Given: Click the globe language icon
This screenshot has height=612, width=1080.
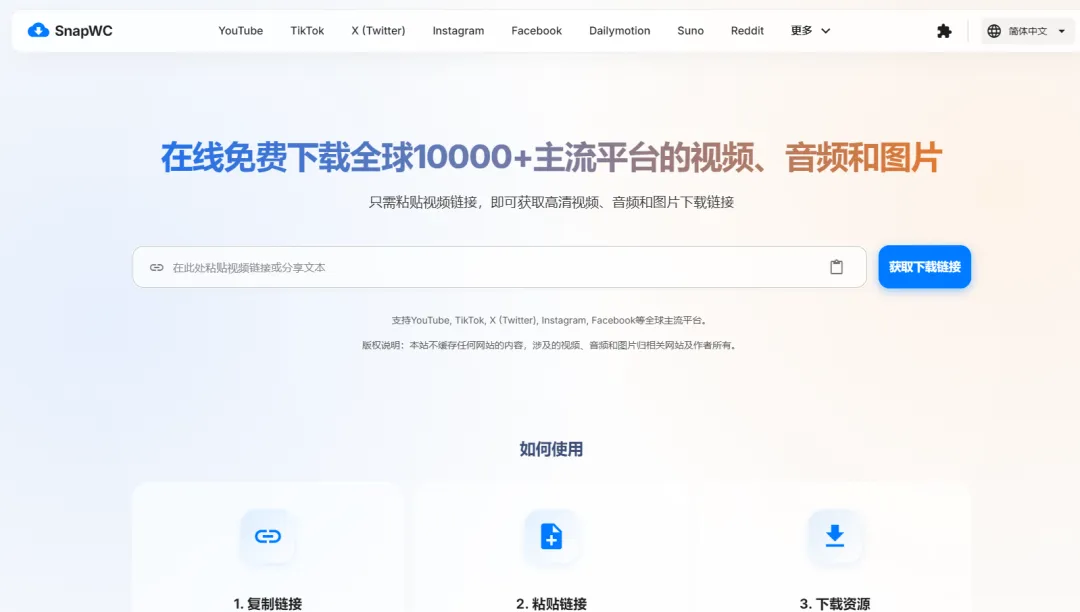Looking at the screenshot, I should [x=994, y=31].
